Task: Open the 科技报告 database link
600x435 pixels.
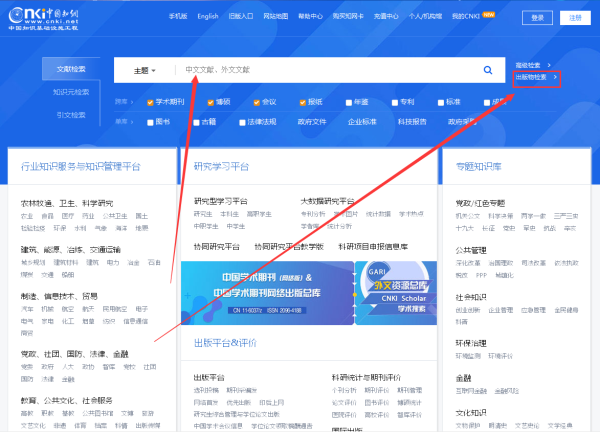Action: (412, 122)
